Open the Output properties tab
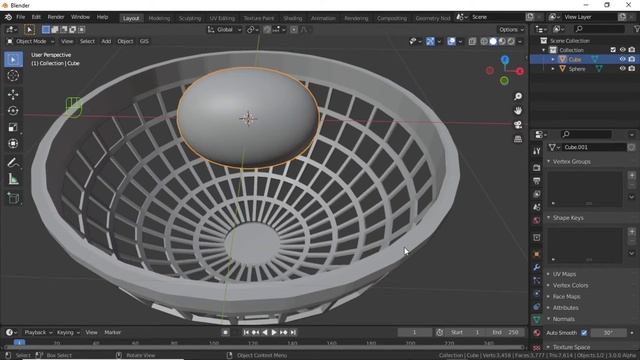Viewport: 640px width, 360px height. [x=537, y=181]
